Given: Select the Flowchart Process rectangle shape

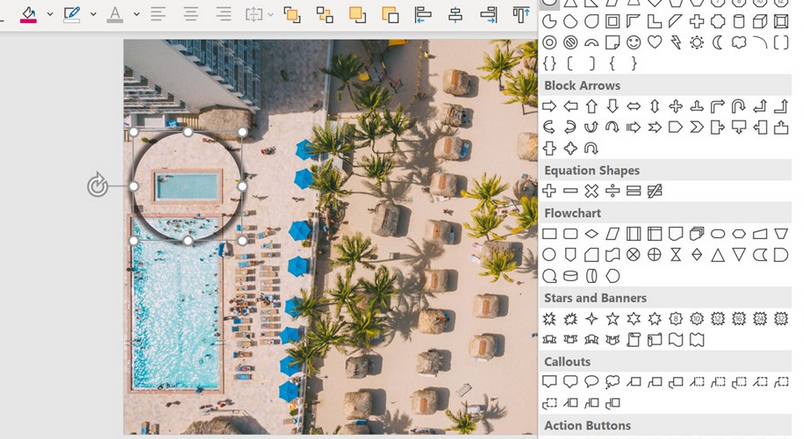Looking at the screenshot, I should tap(549, 234).
